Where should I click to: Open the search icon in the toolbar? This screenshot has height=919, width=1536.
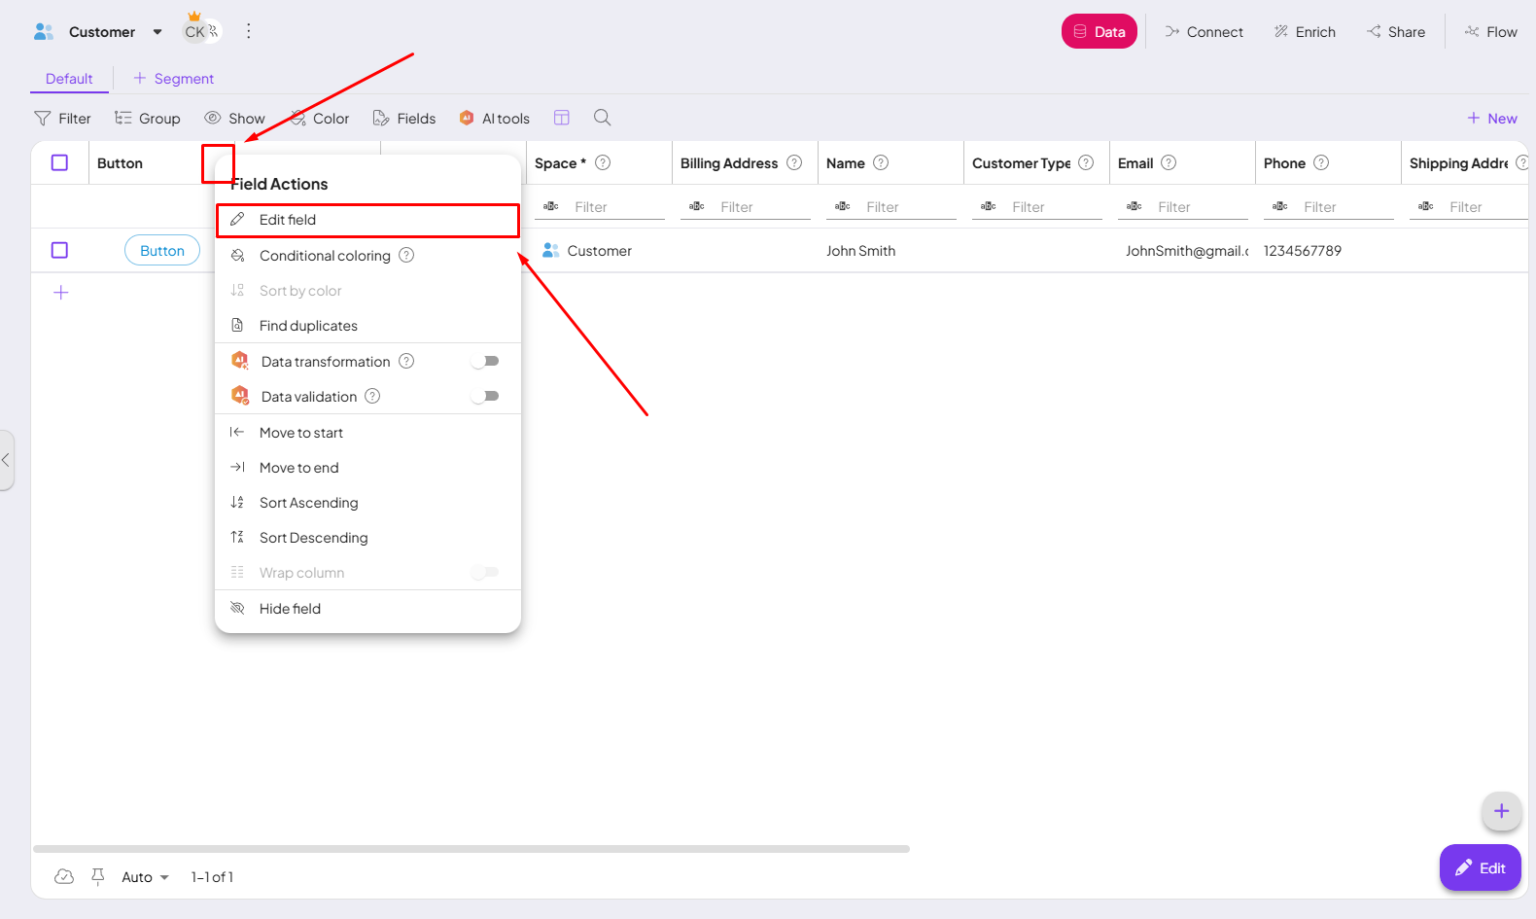tap(601, 118)
